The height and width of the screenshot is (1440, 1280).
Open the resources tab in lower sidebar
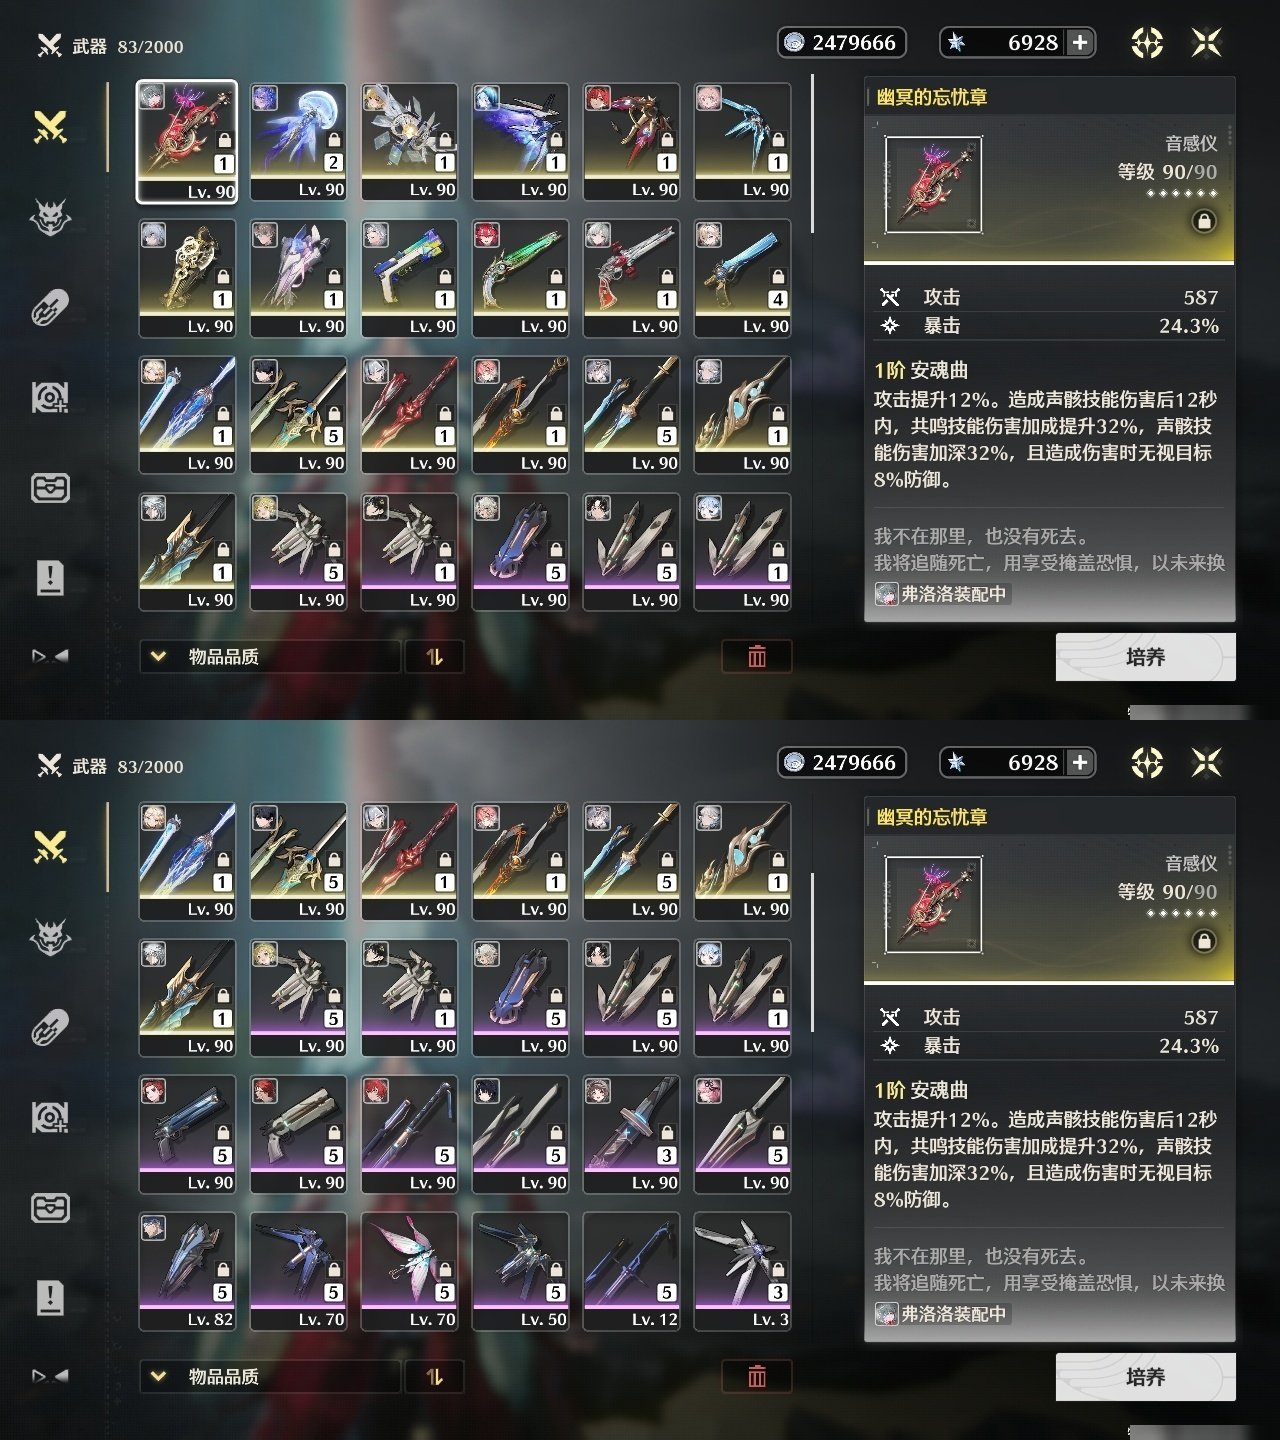pos(50,1117)
